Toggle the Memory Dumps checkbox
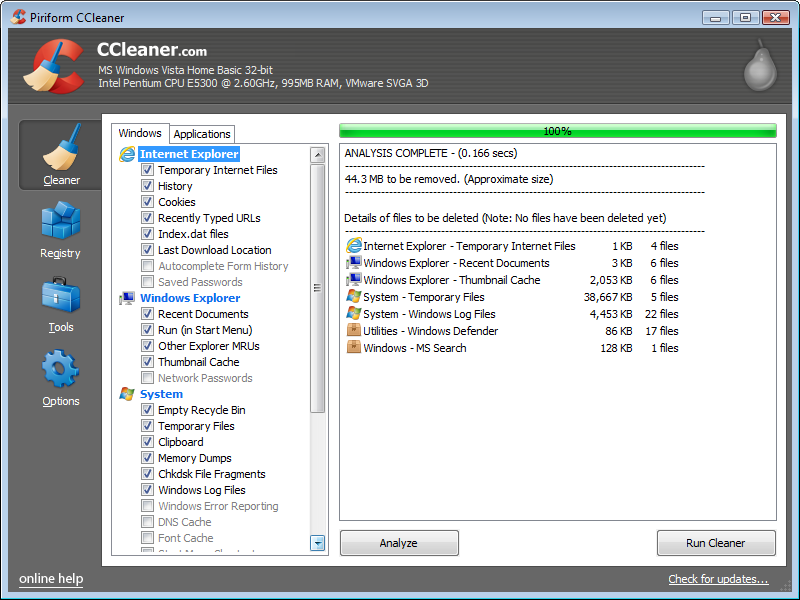This screenshot has height=600, width=800. 147,458
